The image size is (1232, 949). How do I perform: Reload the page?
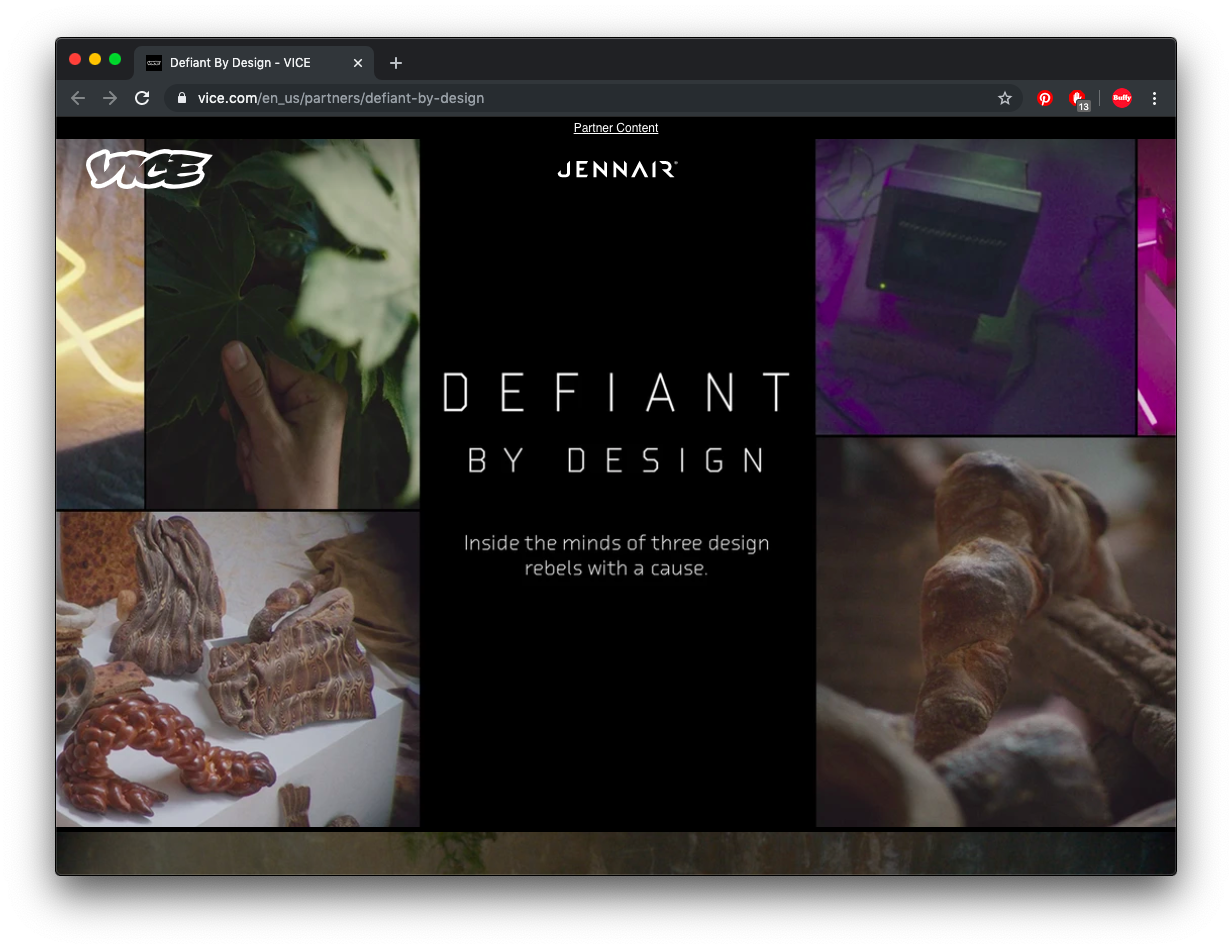pos(142,98)
